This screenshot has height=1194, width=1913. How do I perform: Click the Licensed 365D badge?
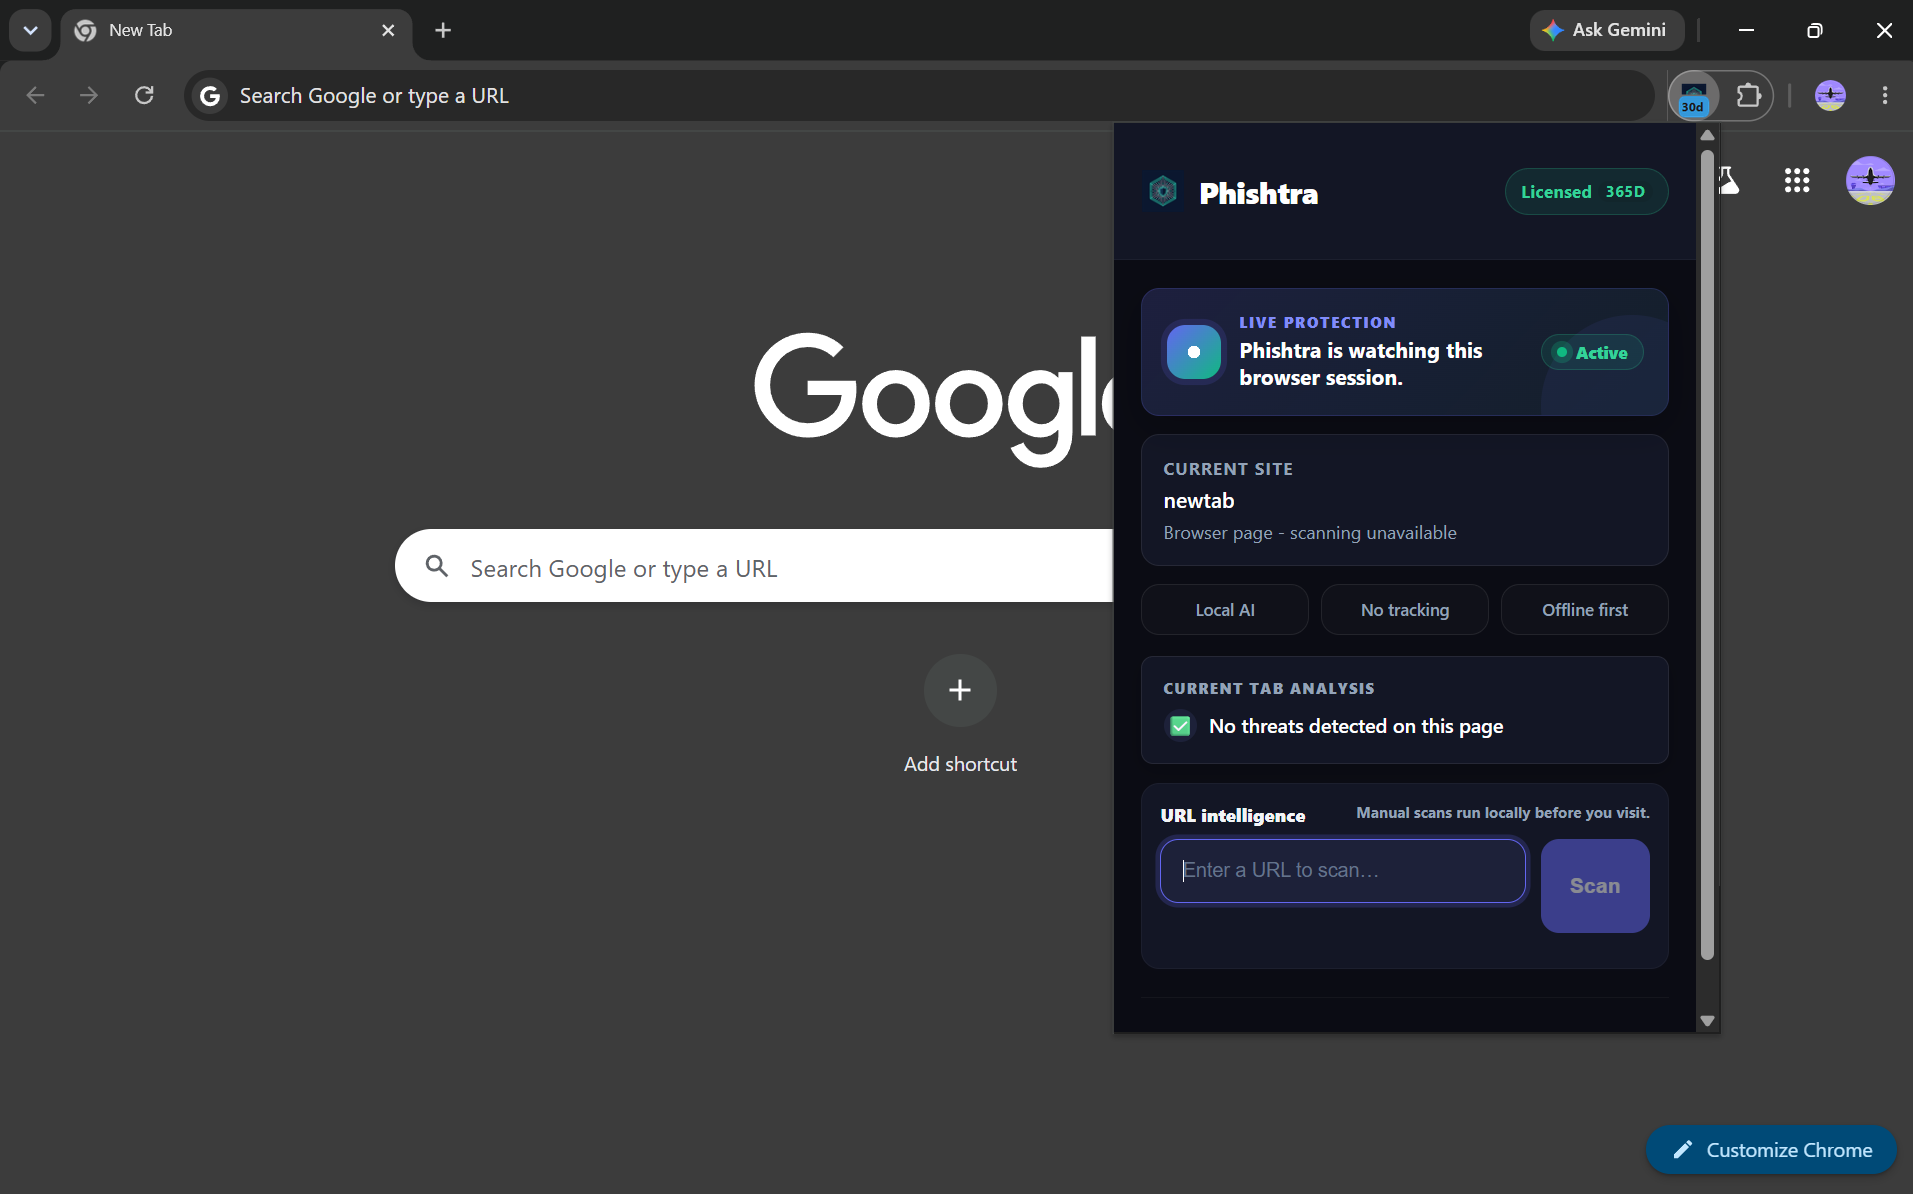pyautogui.click(x=1586, y=192)
